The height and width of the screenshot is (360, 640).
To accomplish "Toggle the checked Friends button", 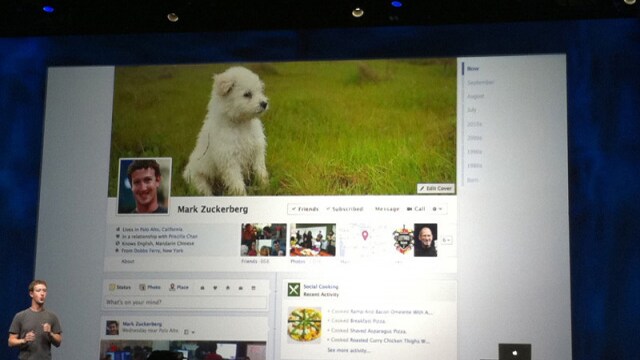I will click(304, 209).
